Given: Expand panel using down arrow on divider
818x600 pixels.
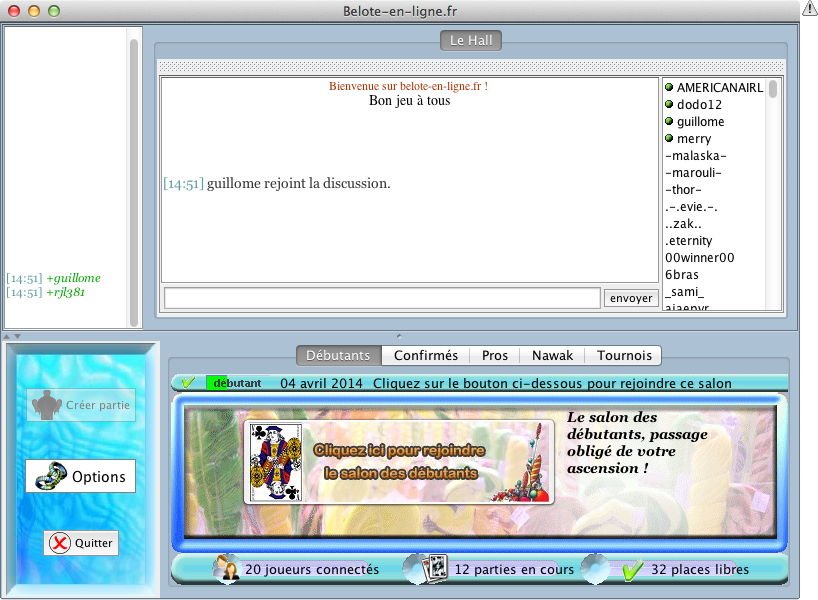Looking at the screenshot, I should click(17, 337).
